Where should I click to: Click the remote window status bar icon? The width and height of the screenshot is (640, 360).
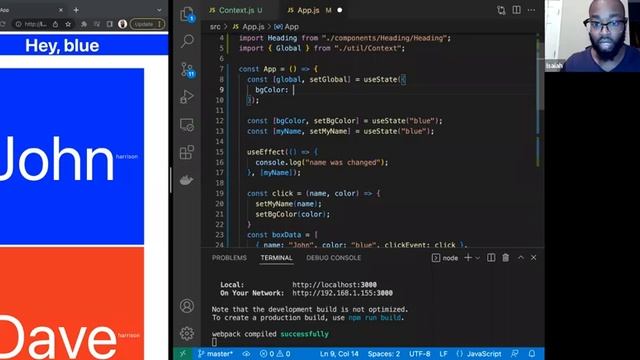click(183, 354)
